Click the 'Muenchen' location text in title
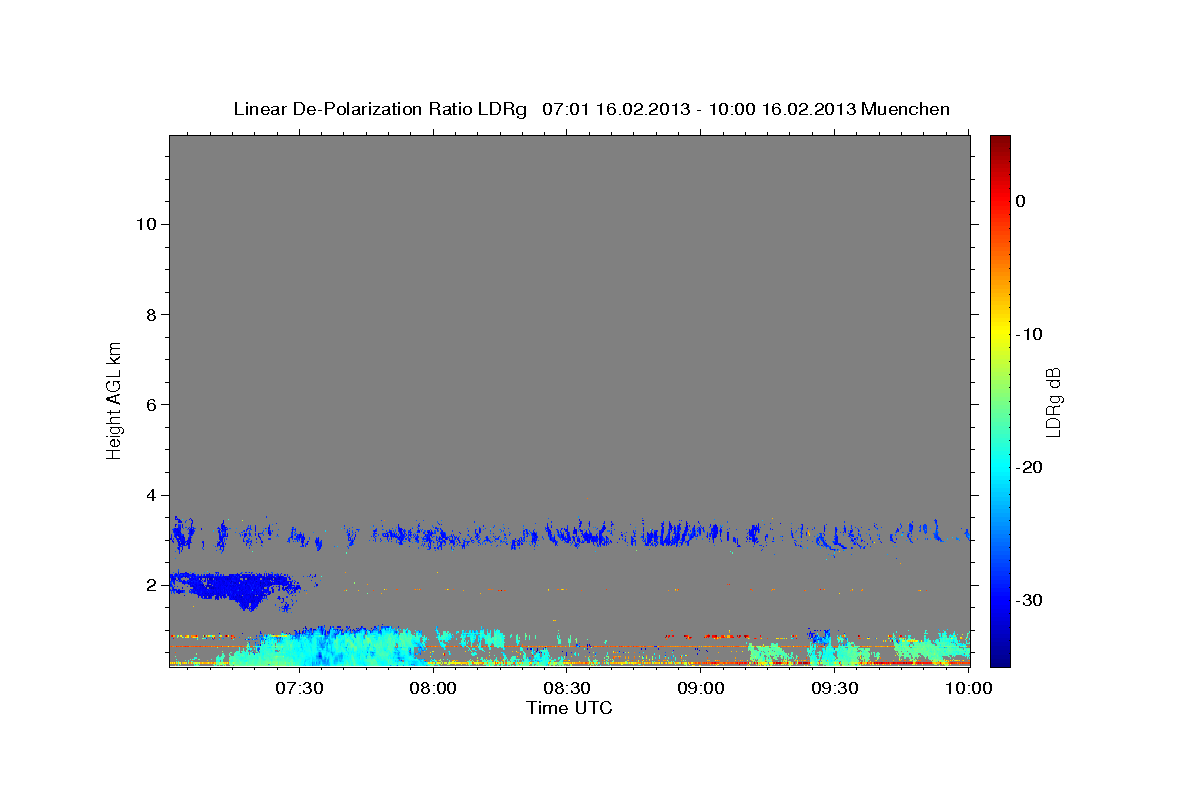Viewport: 1200px width, 800px height. (x=907, y=109)
